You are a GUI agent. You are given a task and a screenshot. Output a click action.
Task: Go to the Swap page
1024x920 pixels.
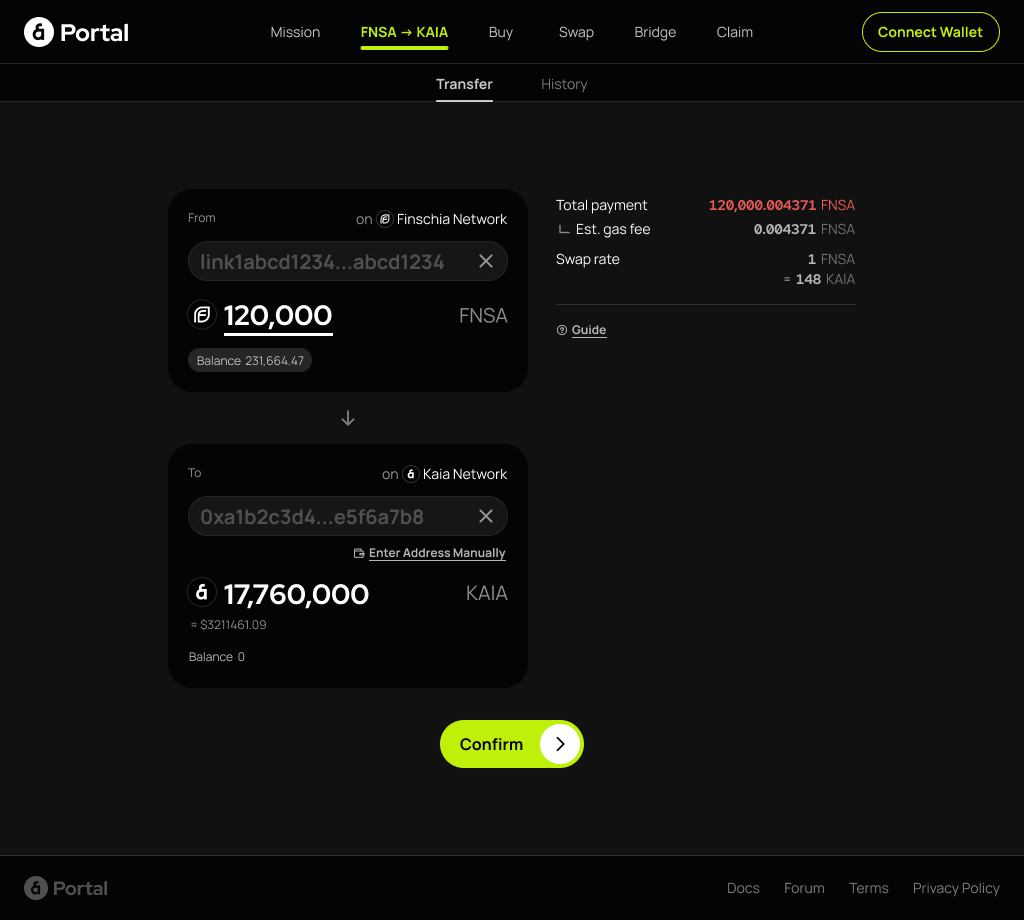point(576,32)
